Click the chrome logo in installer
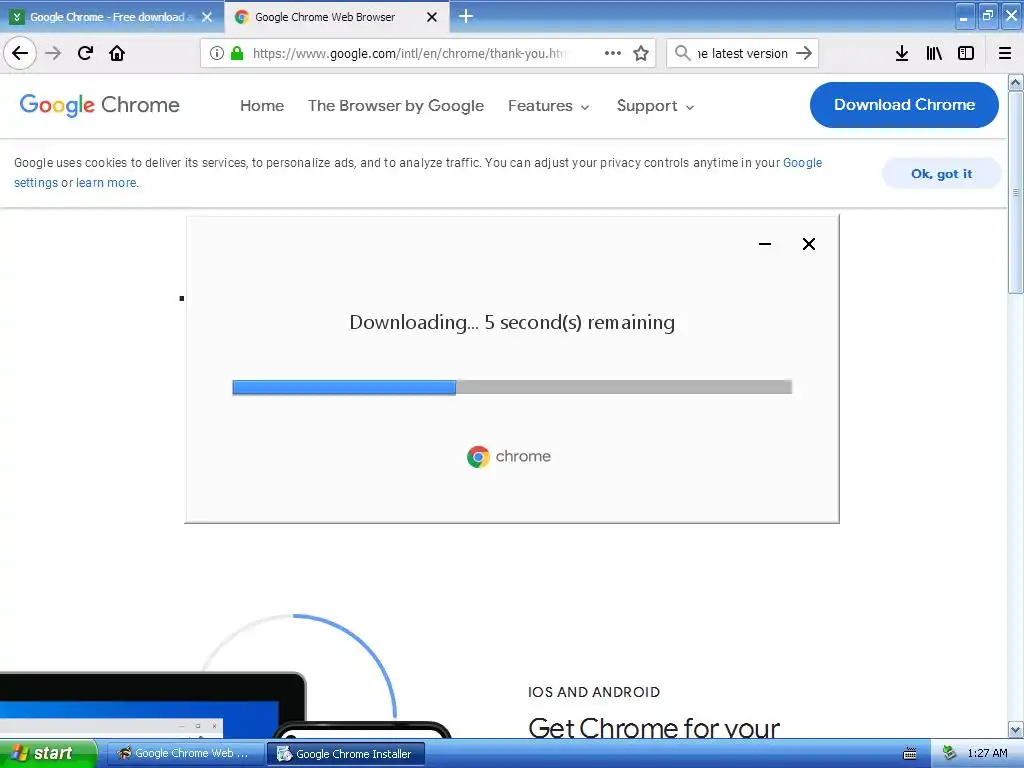 509,456
